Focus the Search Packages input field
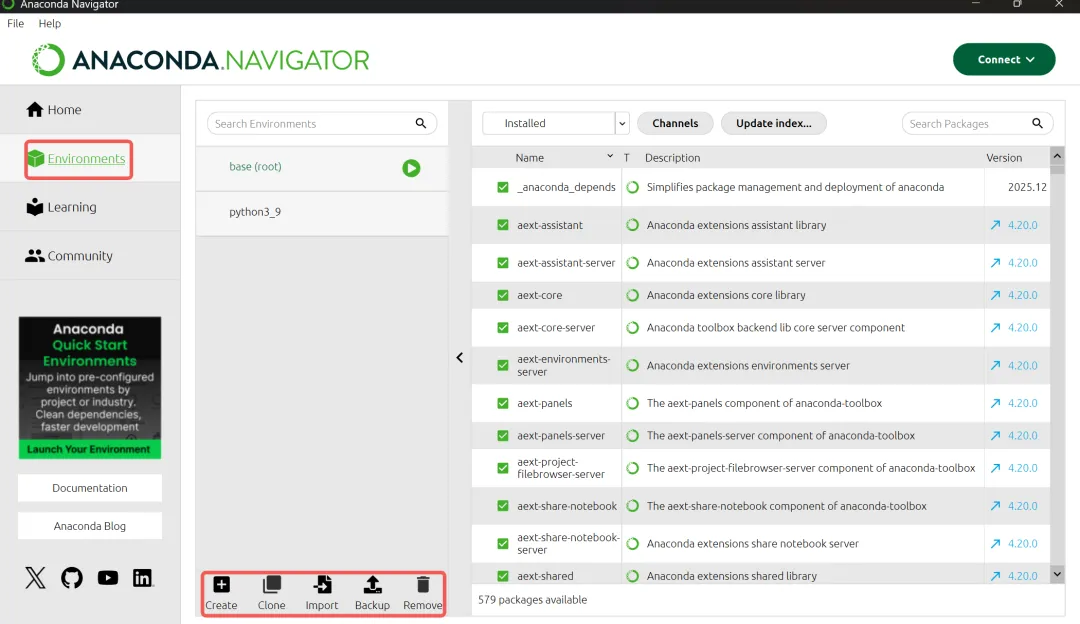 click(977, 123)
